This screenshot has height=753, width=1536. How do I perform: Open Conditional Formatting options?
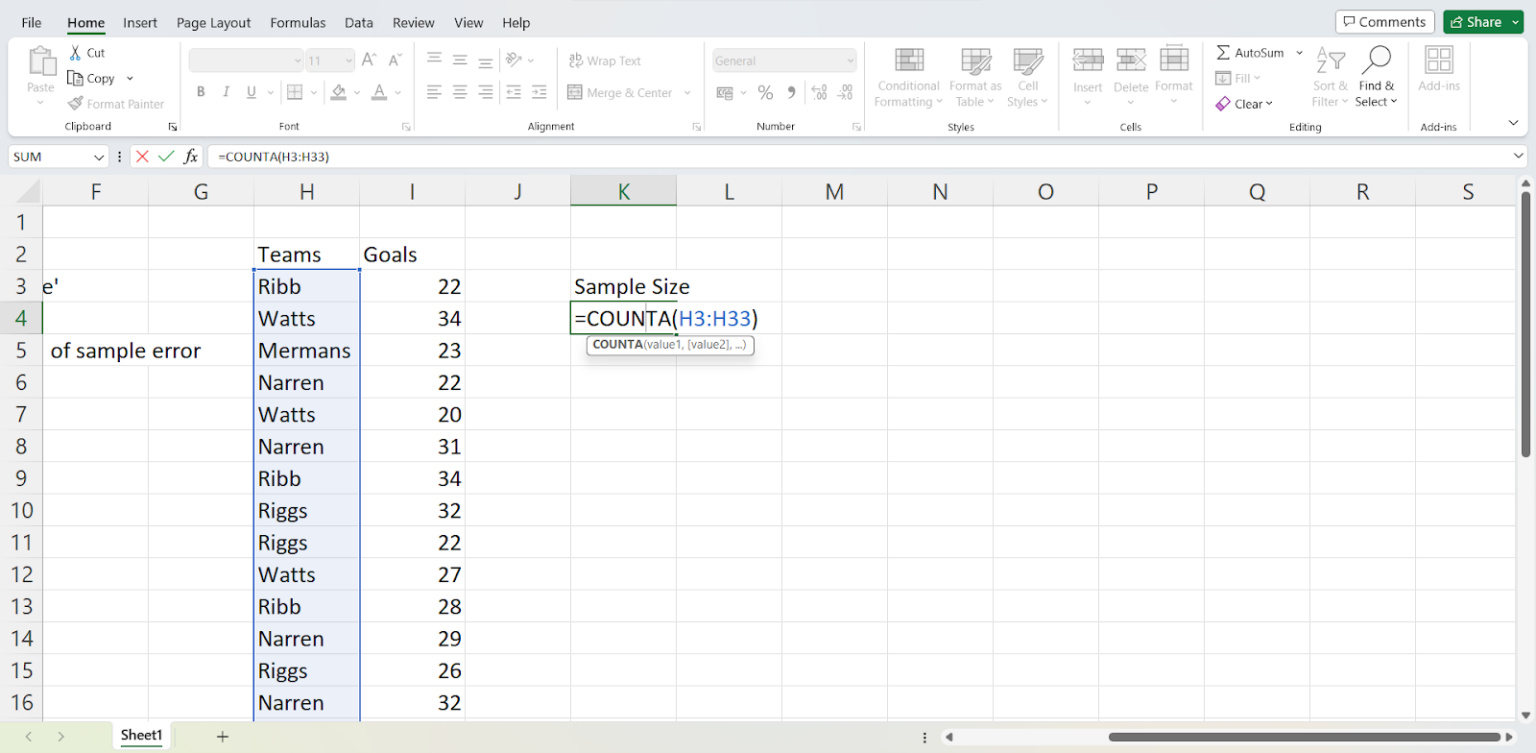pos(908,78)
